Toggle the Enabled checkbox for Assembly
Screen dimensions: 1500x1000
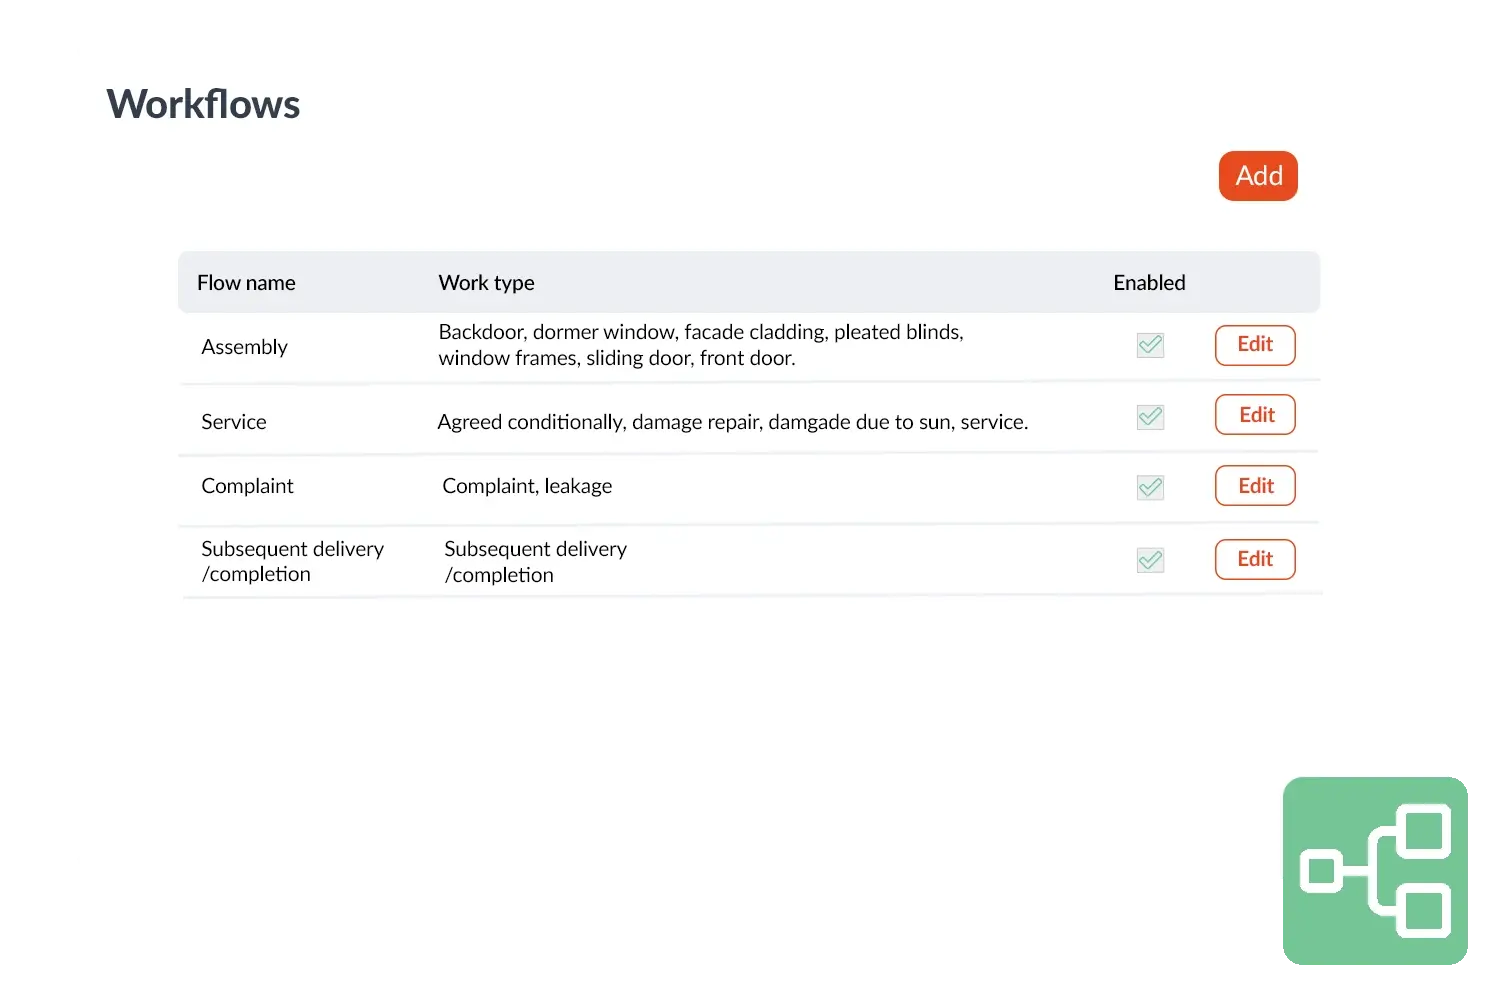pos(1150,346)
